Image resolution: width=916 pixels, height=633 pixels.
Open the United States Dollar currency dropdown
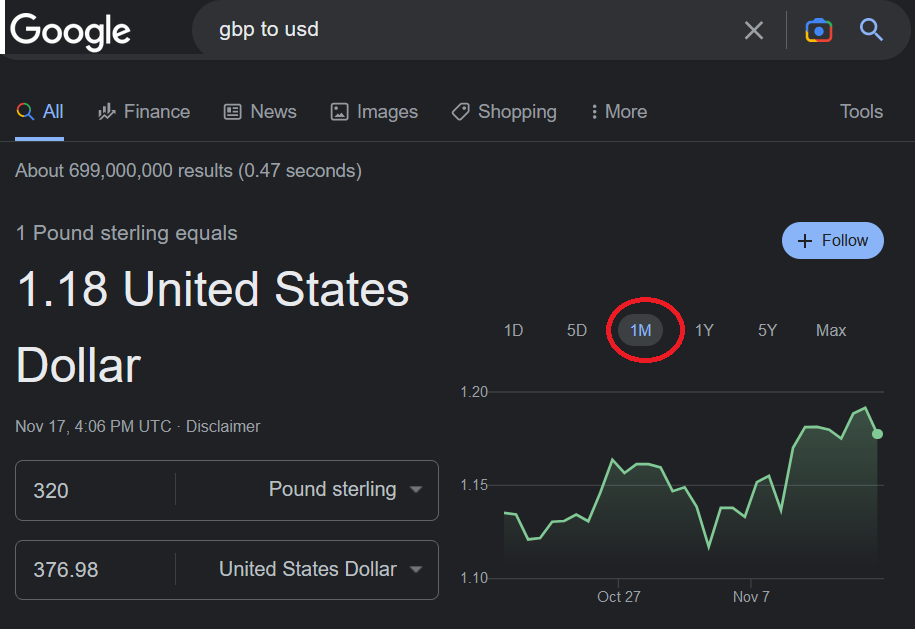point(321,570)
